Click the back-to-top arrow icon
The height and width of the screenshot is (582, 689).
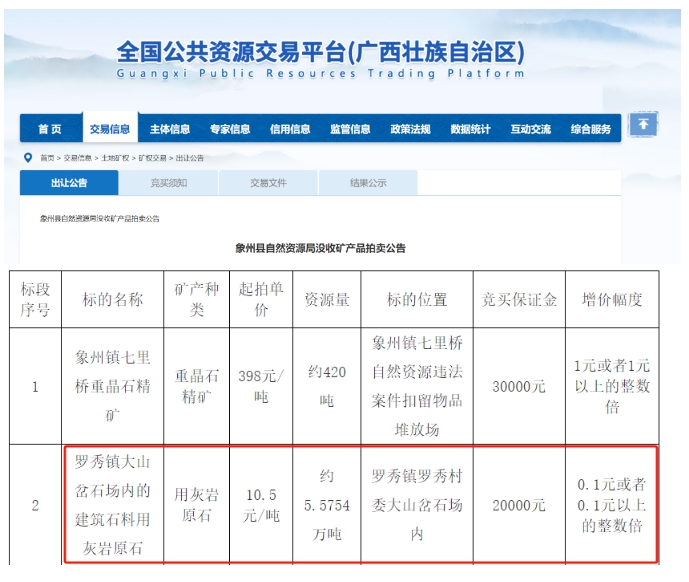[x=645, y=125]
